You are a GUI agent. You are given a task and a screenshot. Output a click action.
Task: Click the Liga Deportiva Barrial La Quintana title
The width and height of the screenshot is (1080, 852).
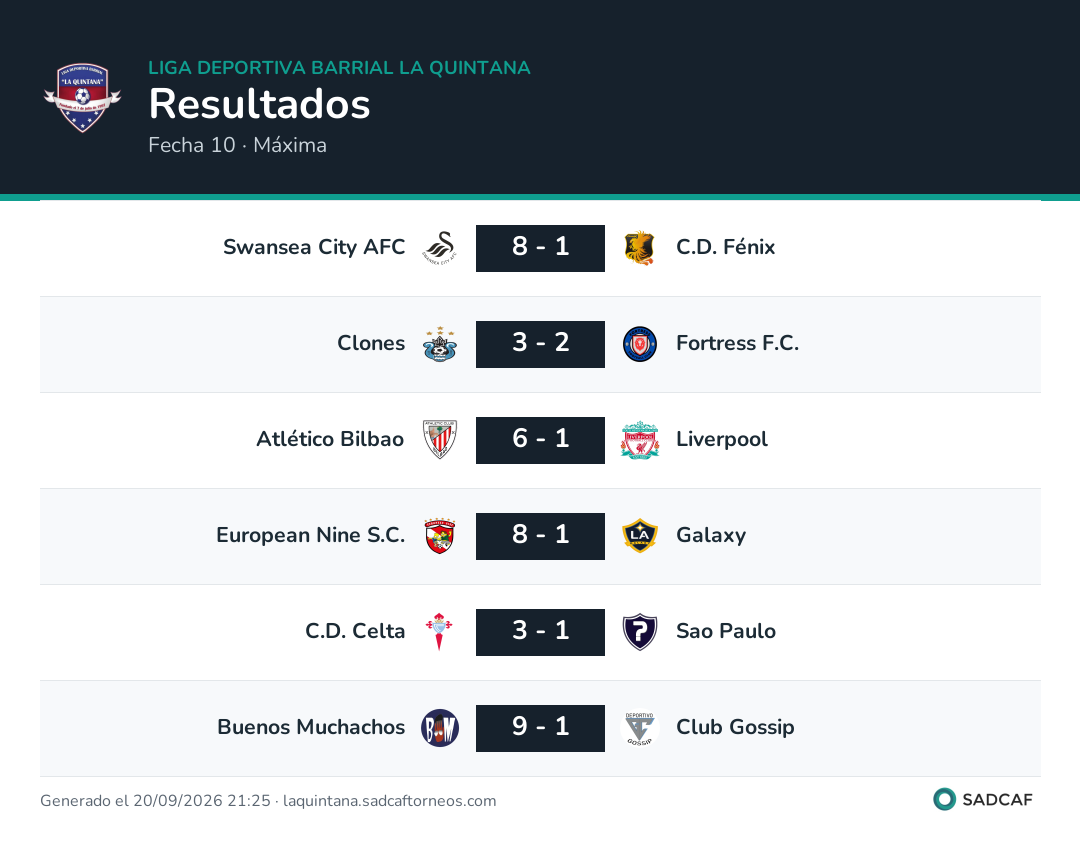339,67
